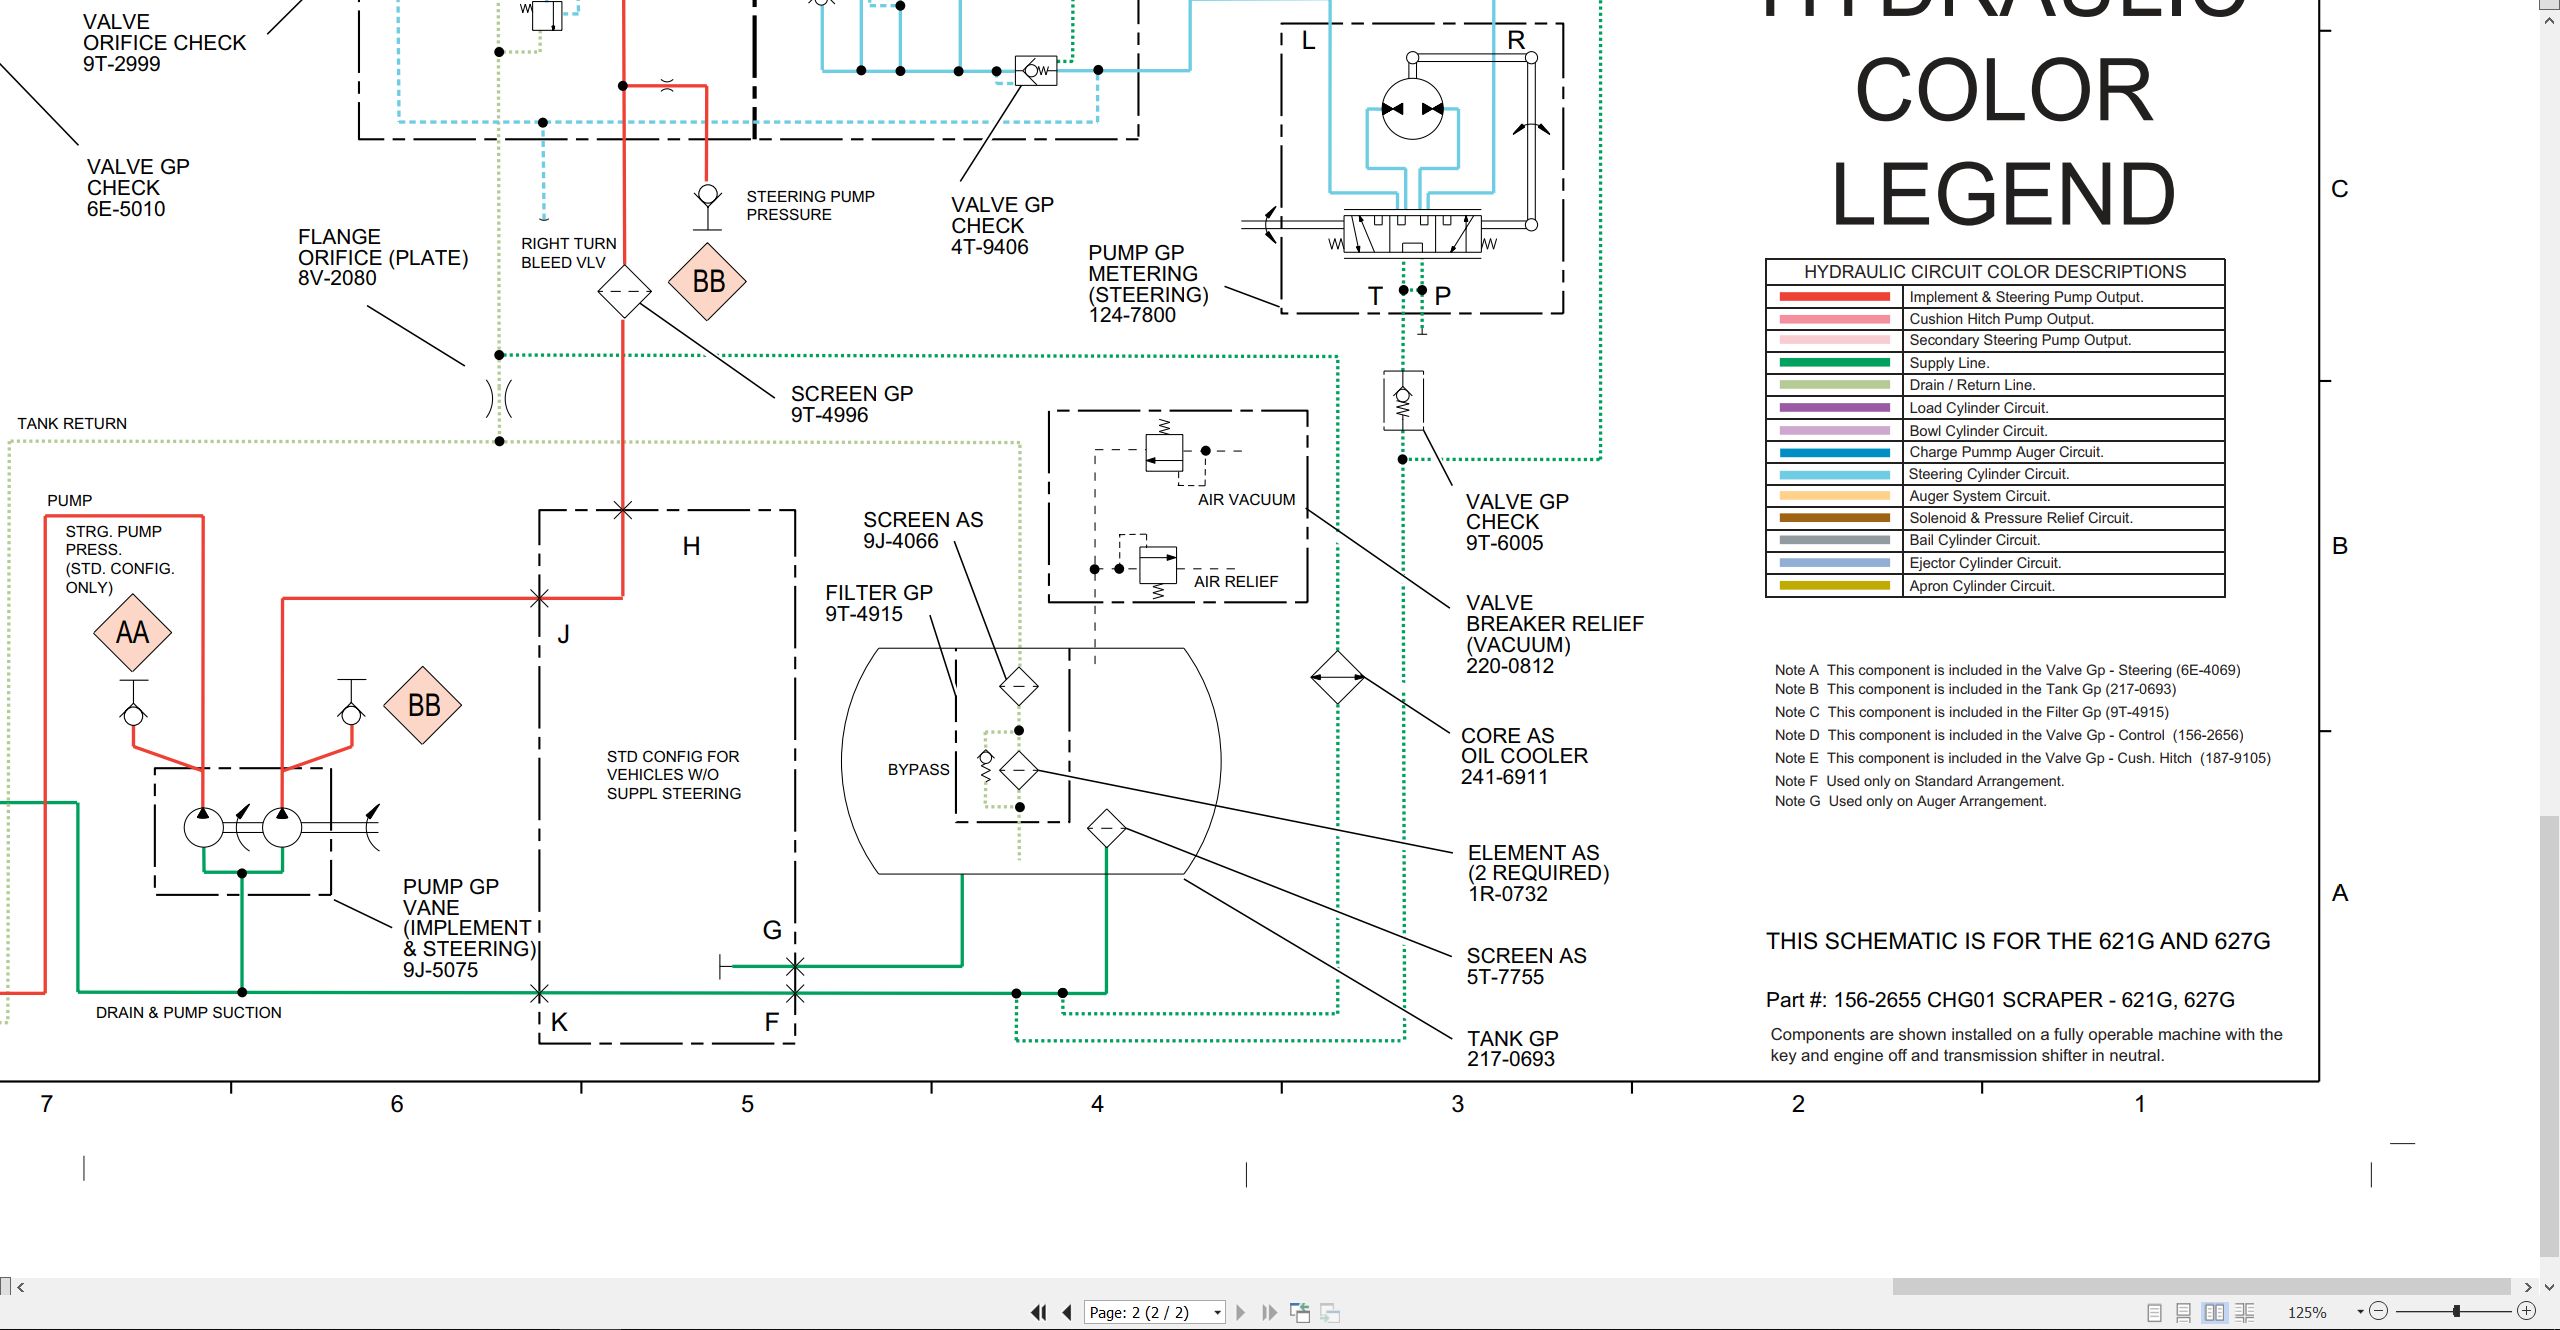
Task: Click the 'VALVE ORIFICE CHECK 9T-2999' label
Action: pyautogui.click(x=164, y=42)
